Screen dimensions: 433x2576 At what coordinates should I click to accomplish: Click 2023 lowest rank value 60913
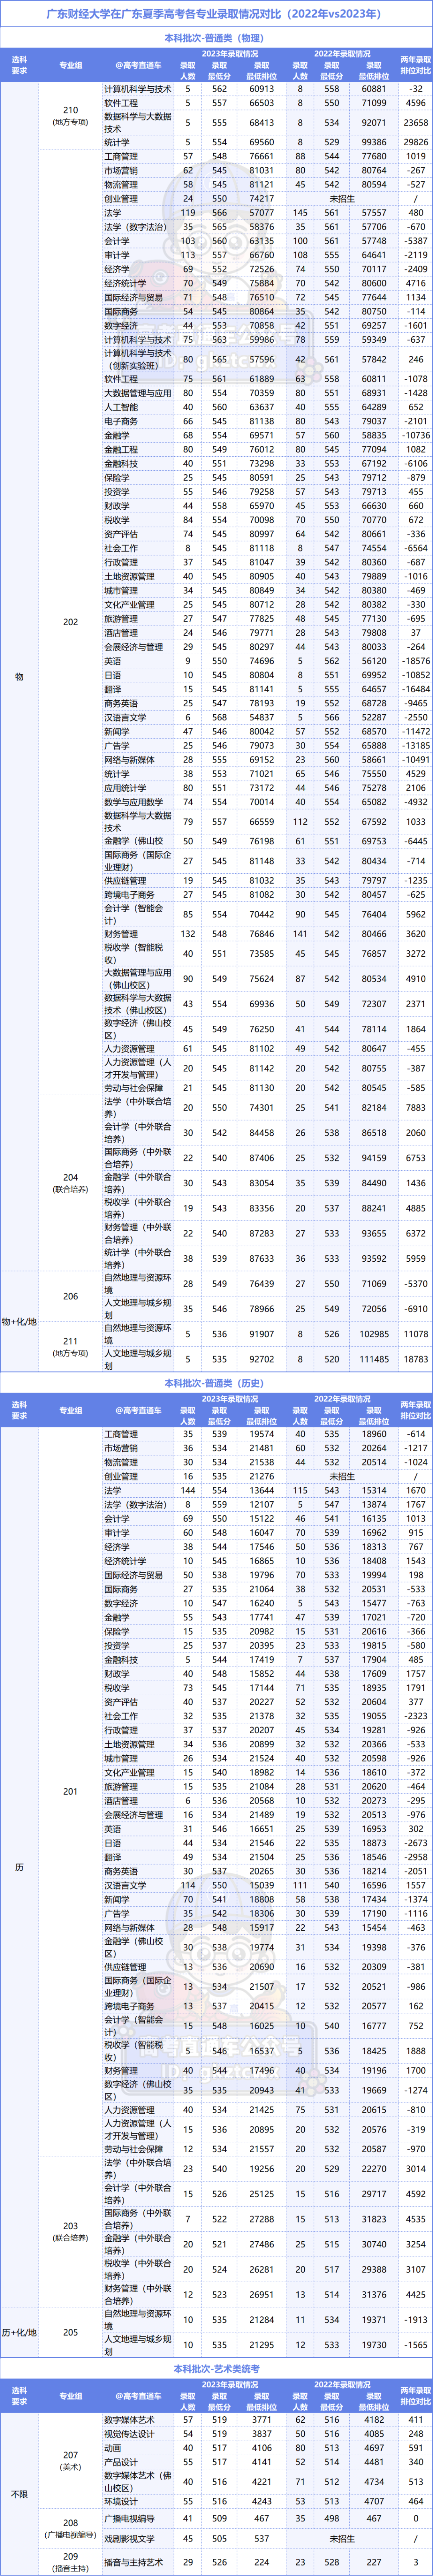(x=261, y=89)
